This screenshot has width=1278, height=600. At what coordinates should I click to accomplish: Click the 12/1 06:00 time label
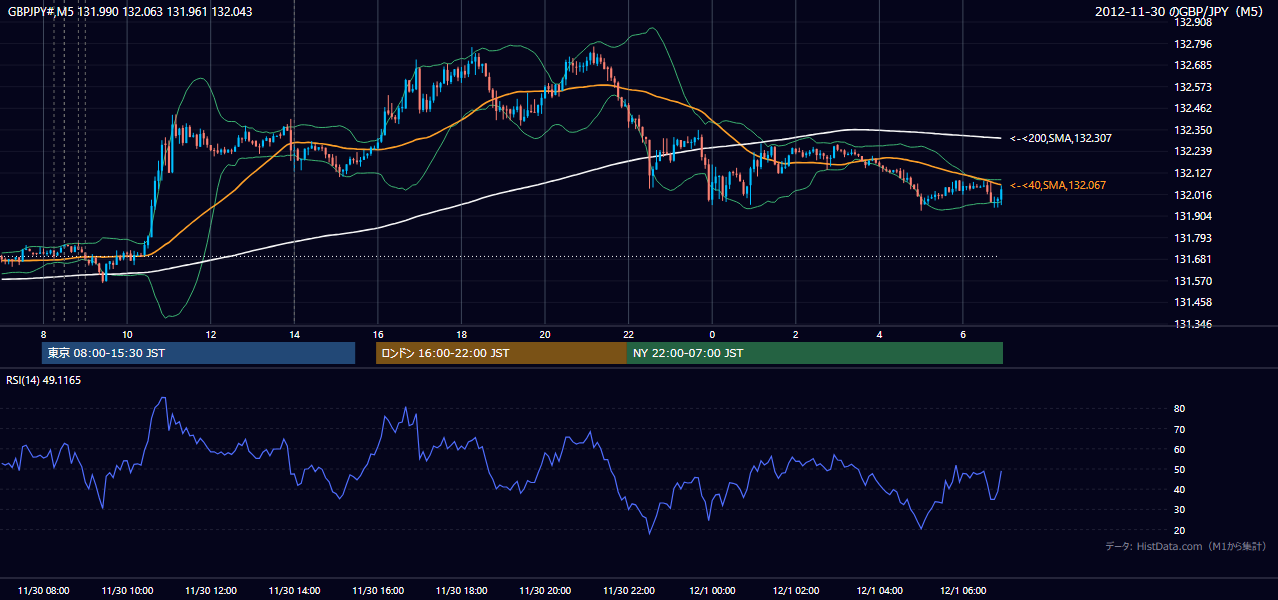[x=962, y=591]
